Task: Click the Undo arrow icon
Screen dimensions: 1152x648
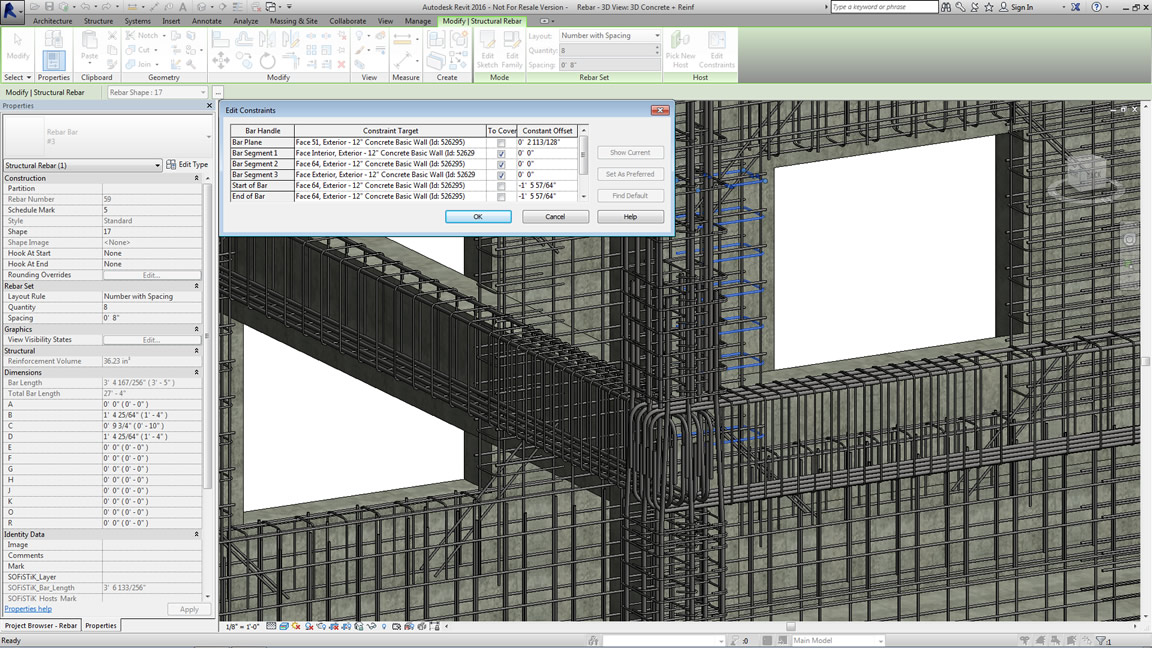Action: [85, 7]
